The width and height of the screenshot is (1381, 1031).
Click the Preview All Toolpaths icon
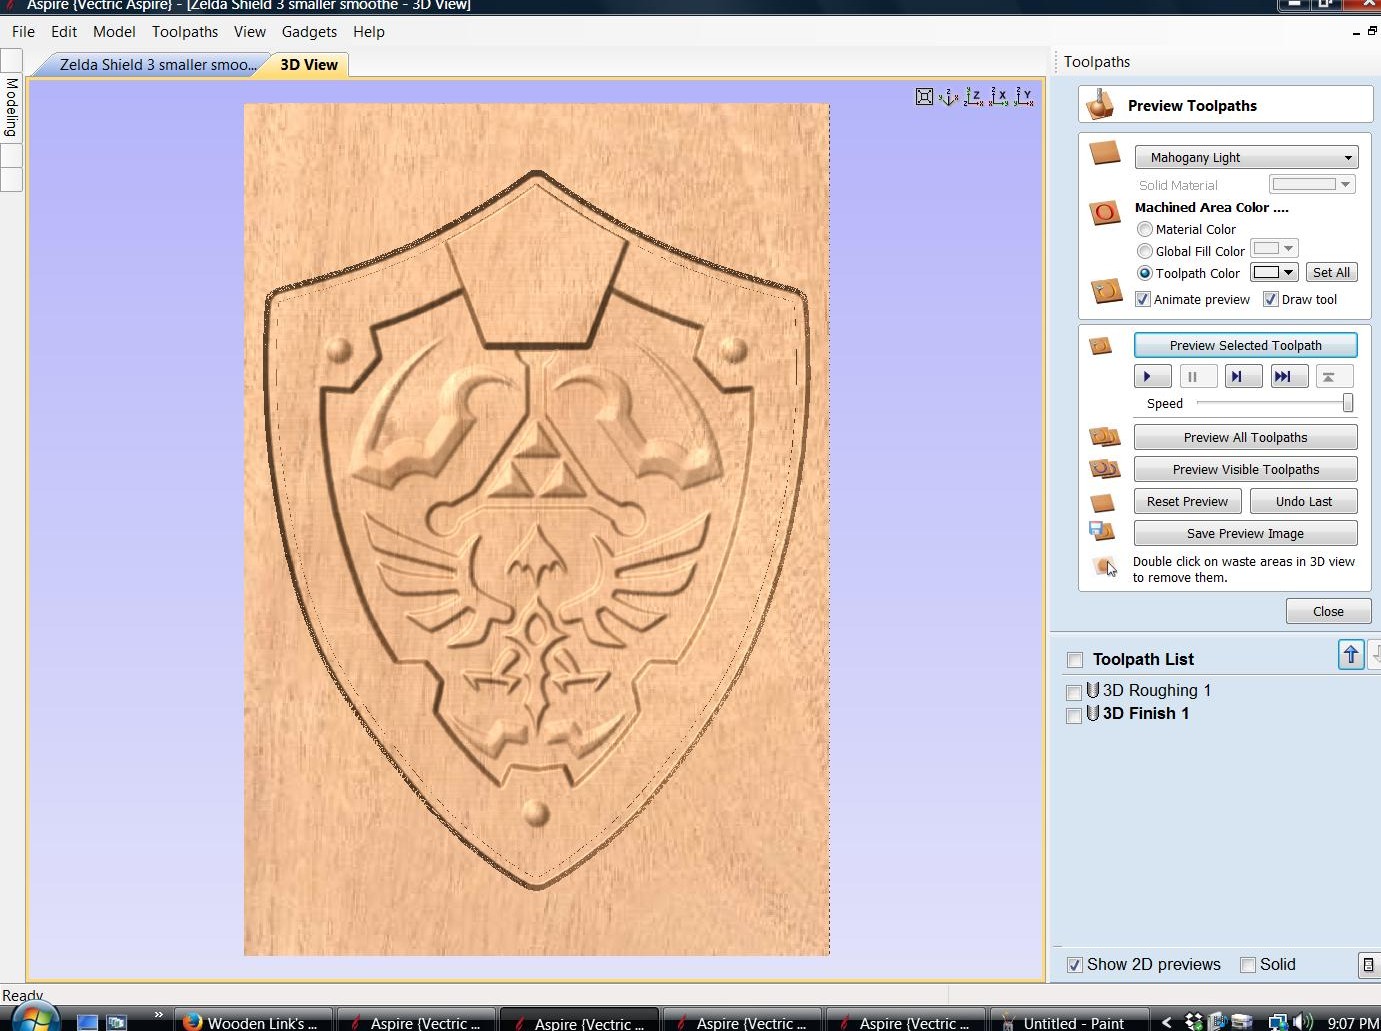(1104, 437)
